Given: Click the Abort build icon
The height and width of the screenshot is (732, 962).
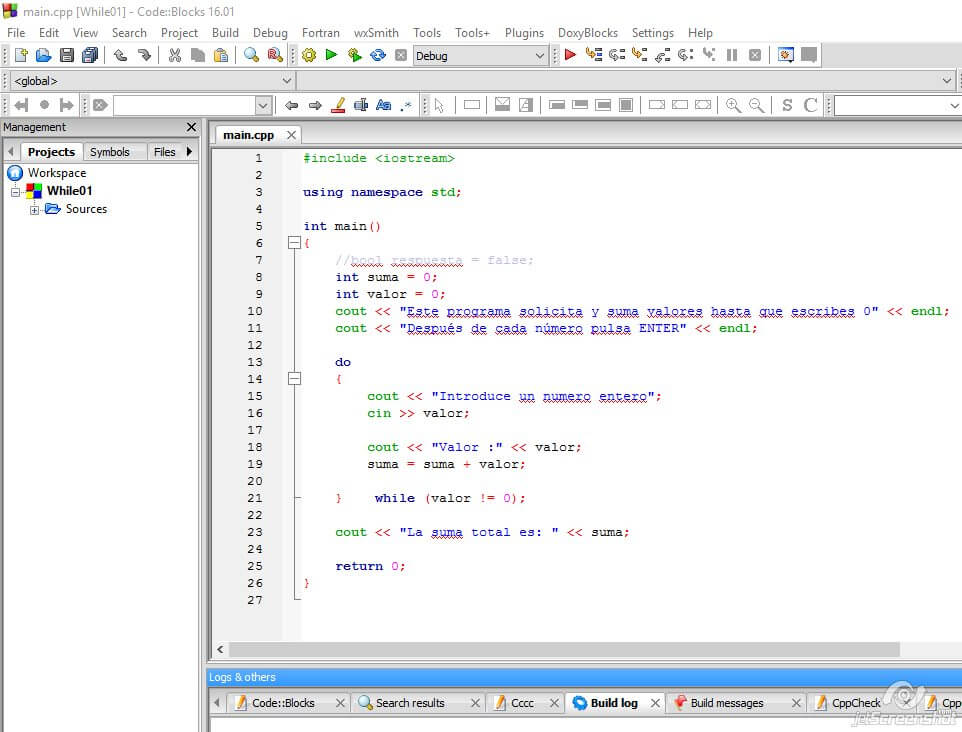Looking at the screenshot, I should click(x=401, y=55).
